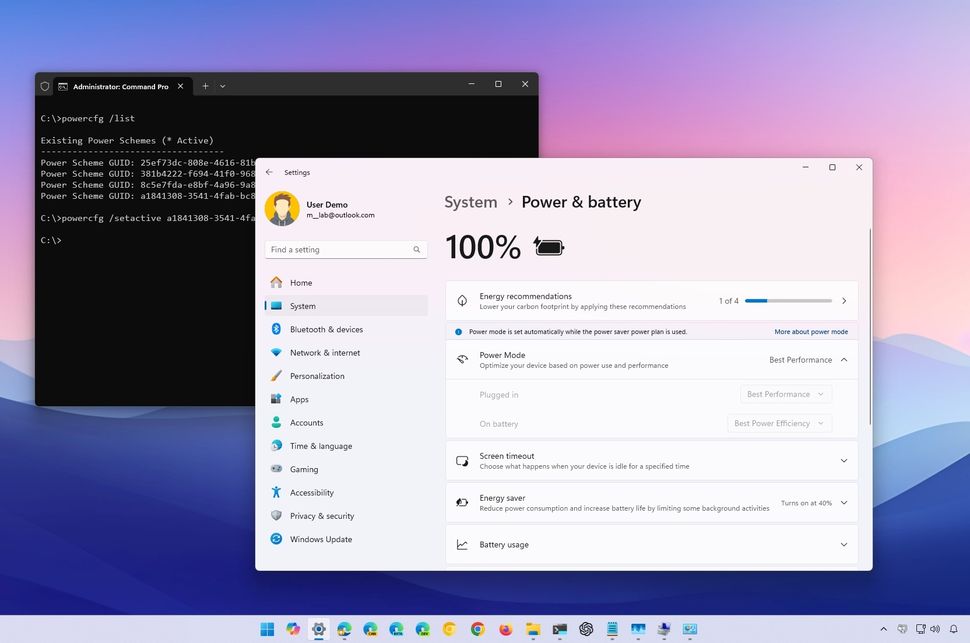The height and width of the screenshot is (643, 970).
Task: Launch ChatGPT from the taskbar
Action: coord(585,630)
